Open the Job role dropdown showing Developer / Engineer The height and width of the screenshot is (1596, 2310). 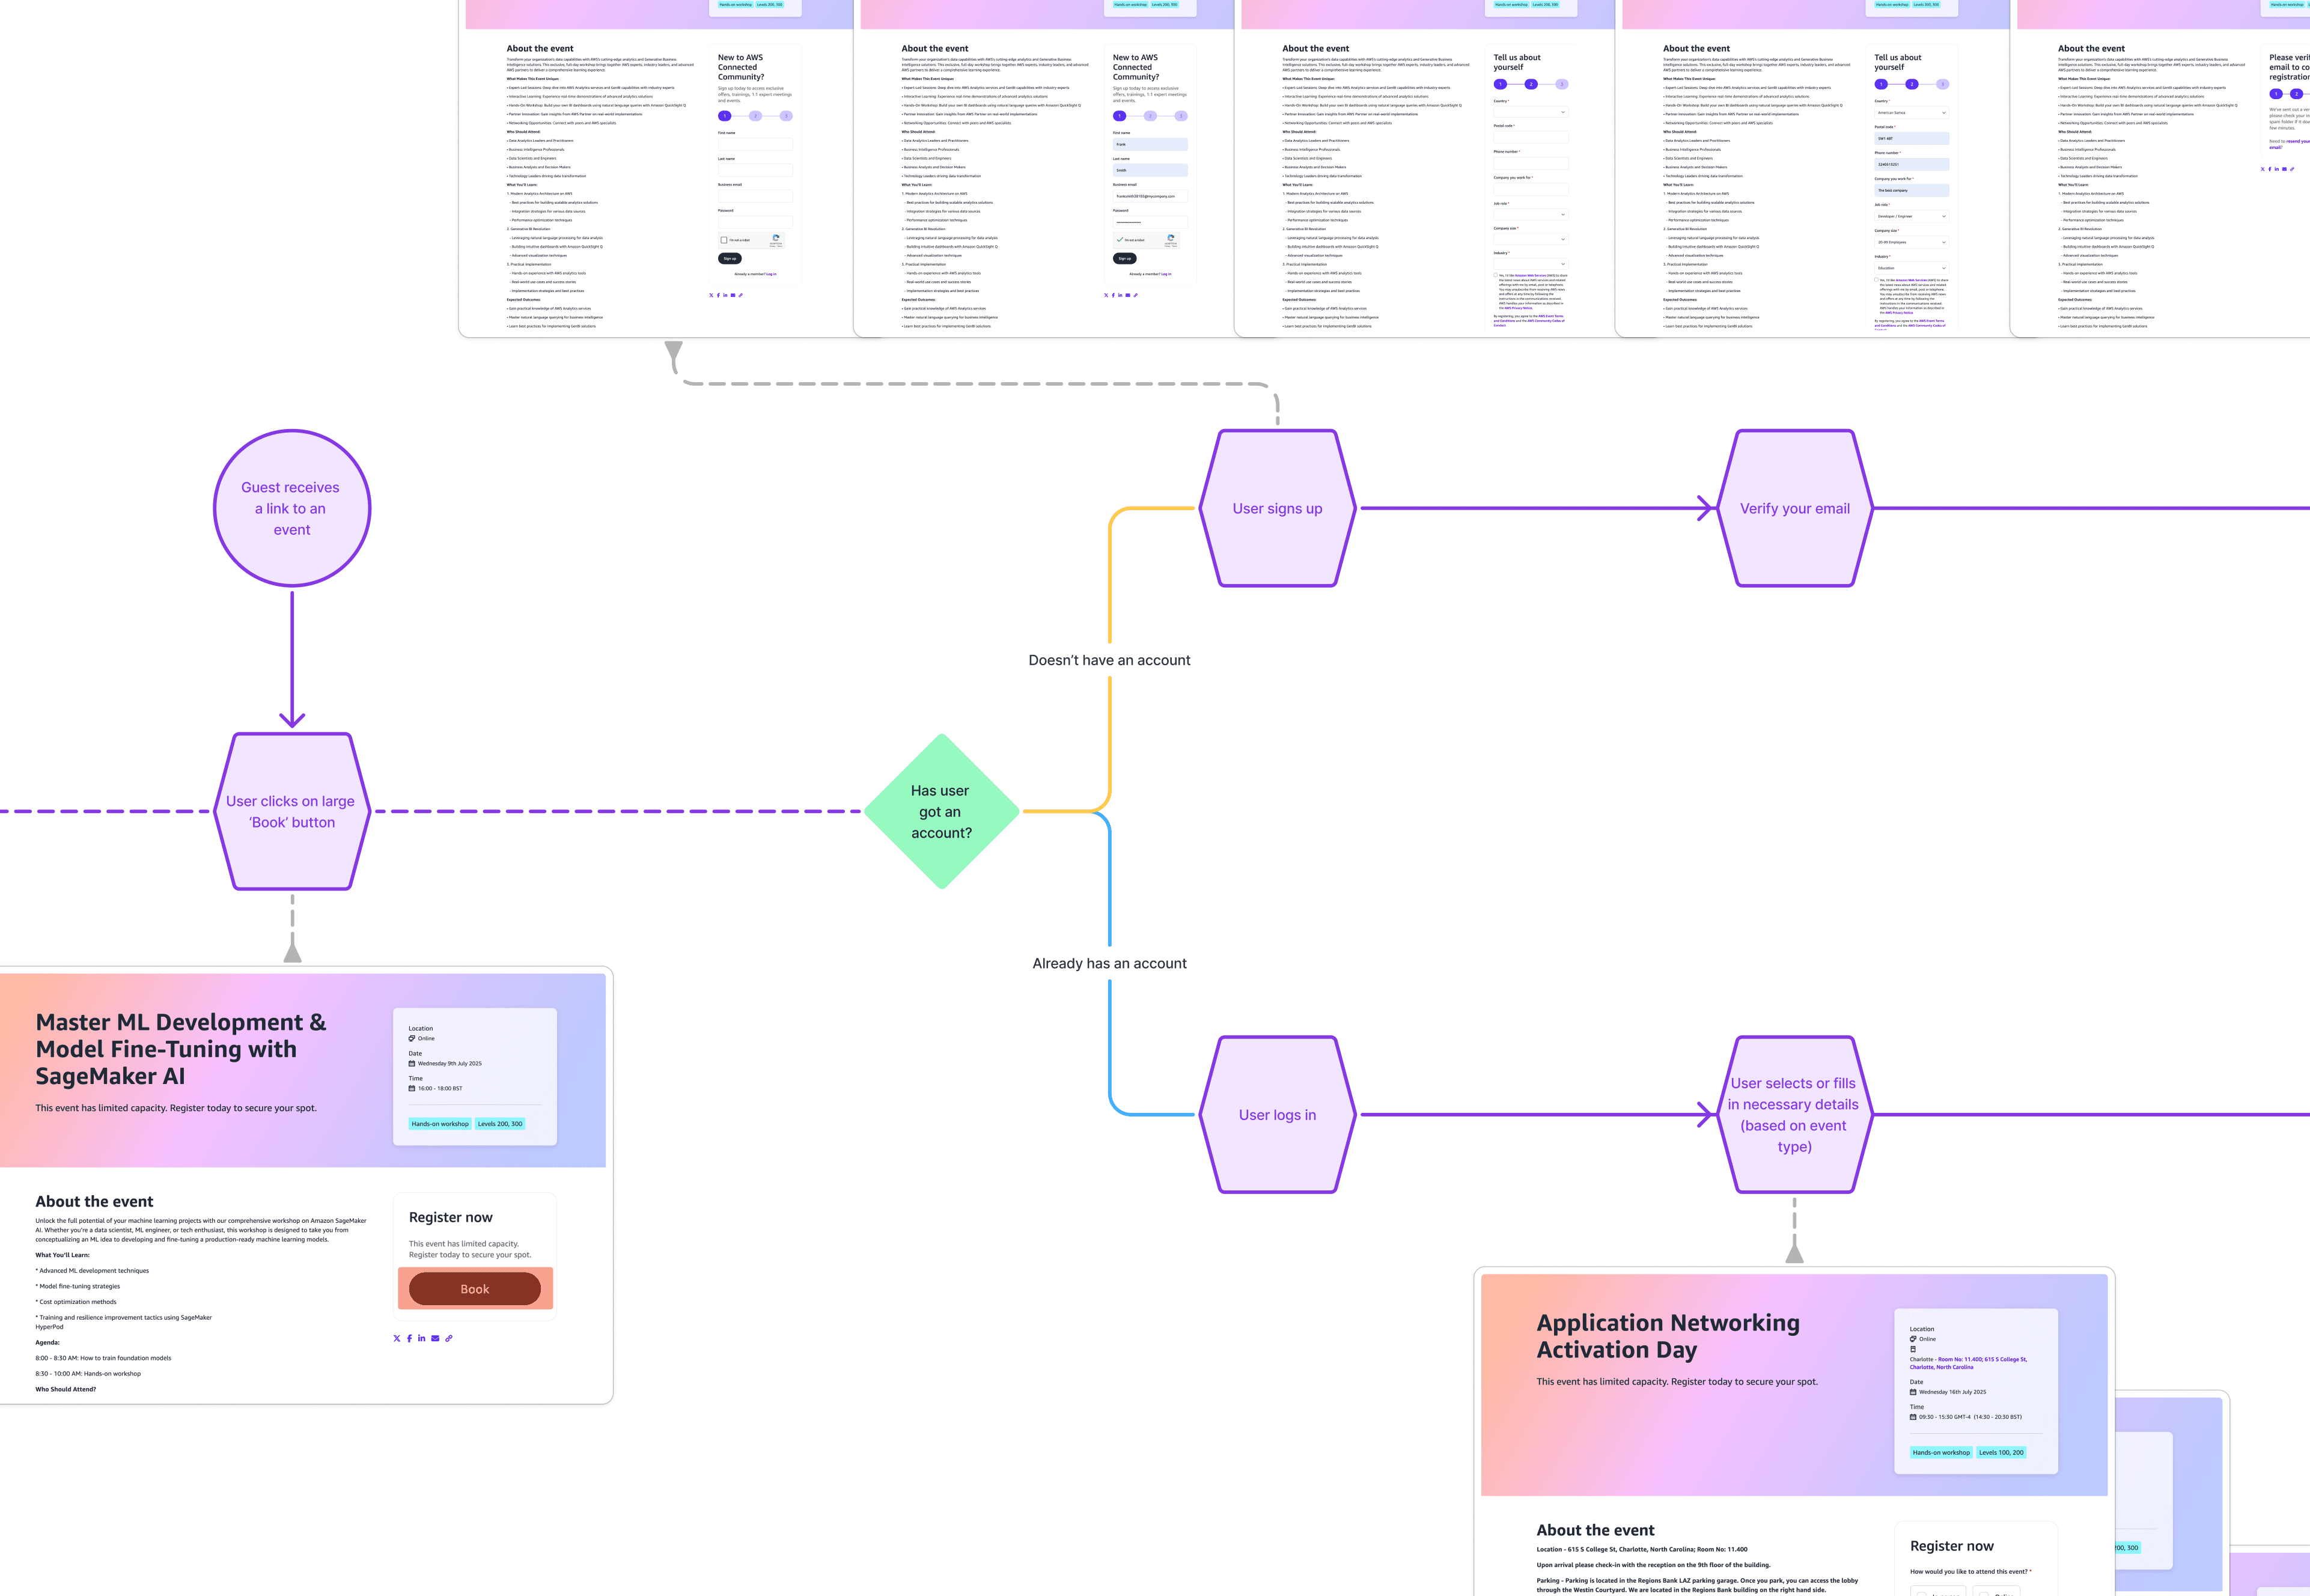1911,216
